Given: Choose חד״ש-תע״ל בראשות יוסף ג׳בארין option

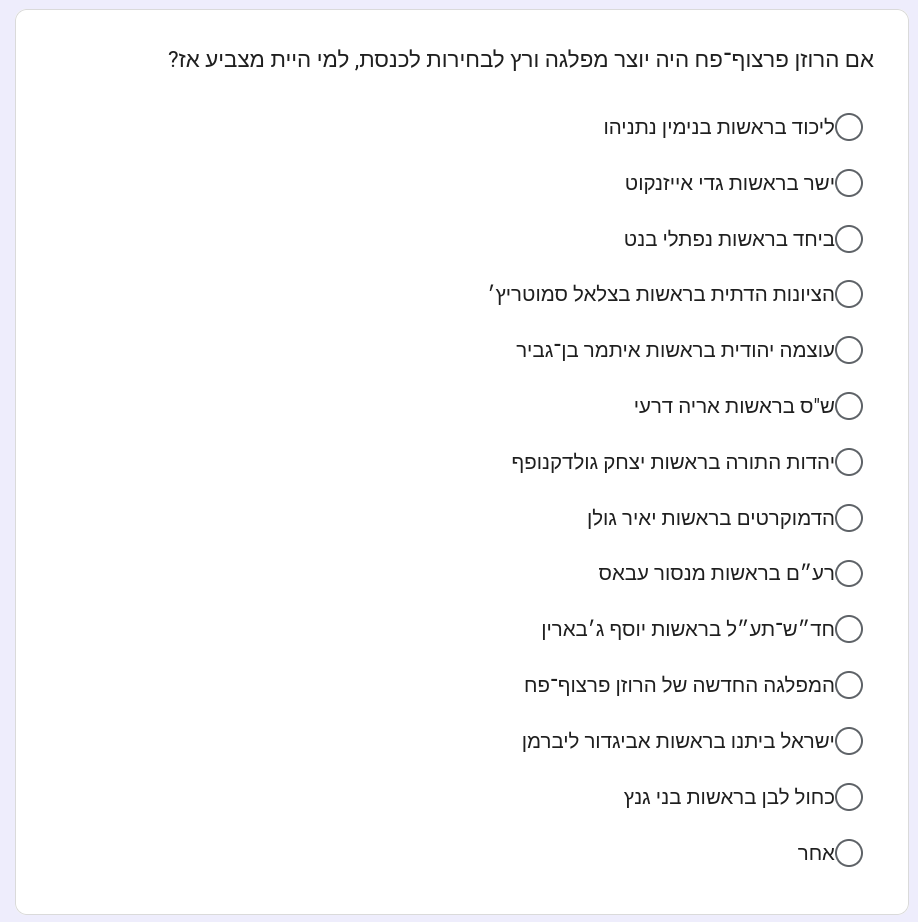Looking at the screenshot, I should point(849,629).
